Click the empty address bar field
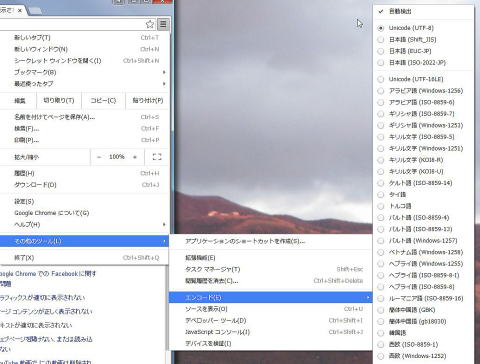The image size is (480, 364). coord(72,24)
